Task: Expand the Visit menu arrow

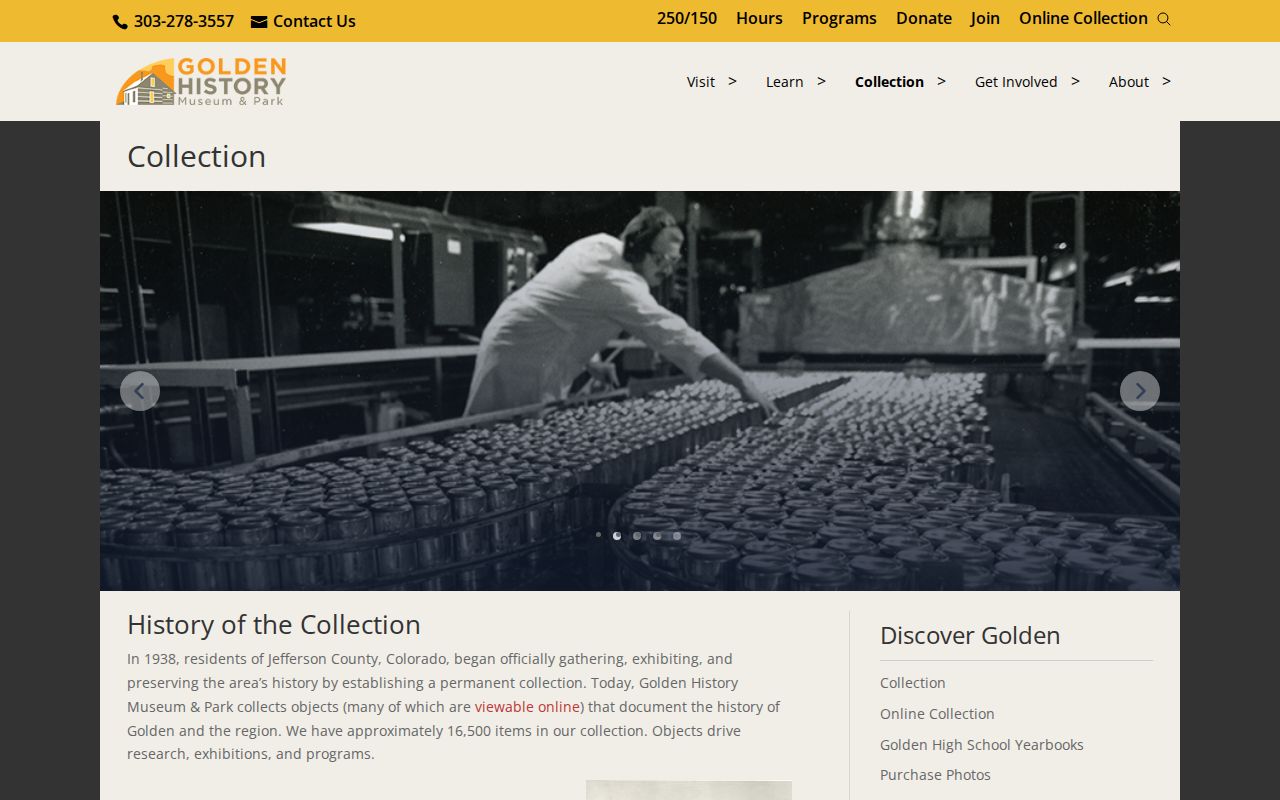Action: (733, 81)
